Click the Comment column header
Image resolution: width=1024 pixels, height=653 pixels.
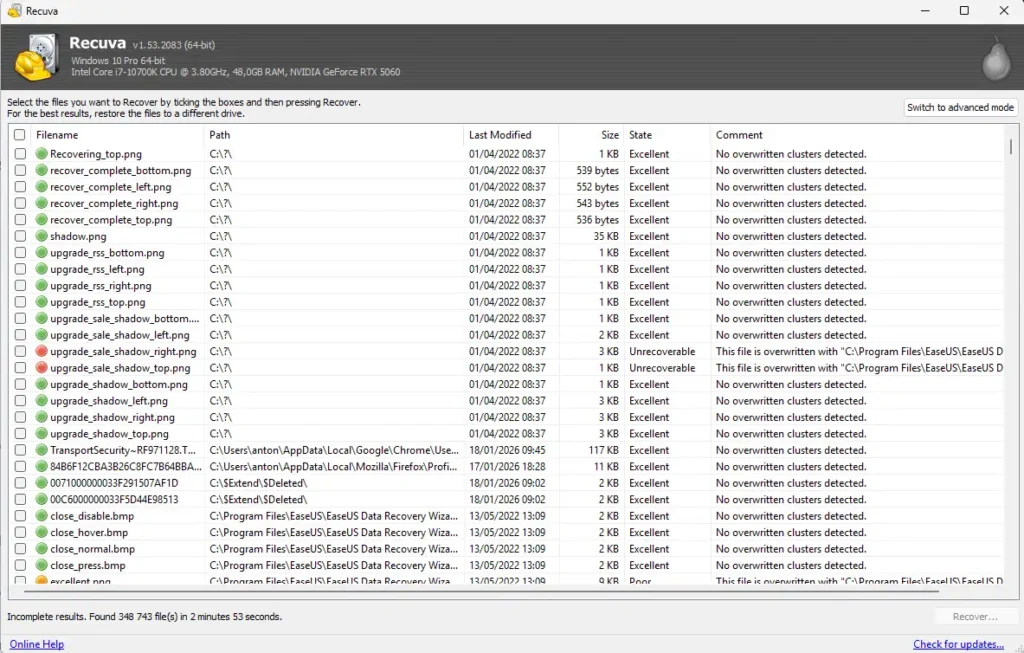[739, 135]
